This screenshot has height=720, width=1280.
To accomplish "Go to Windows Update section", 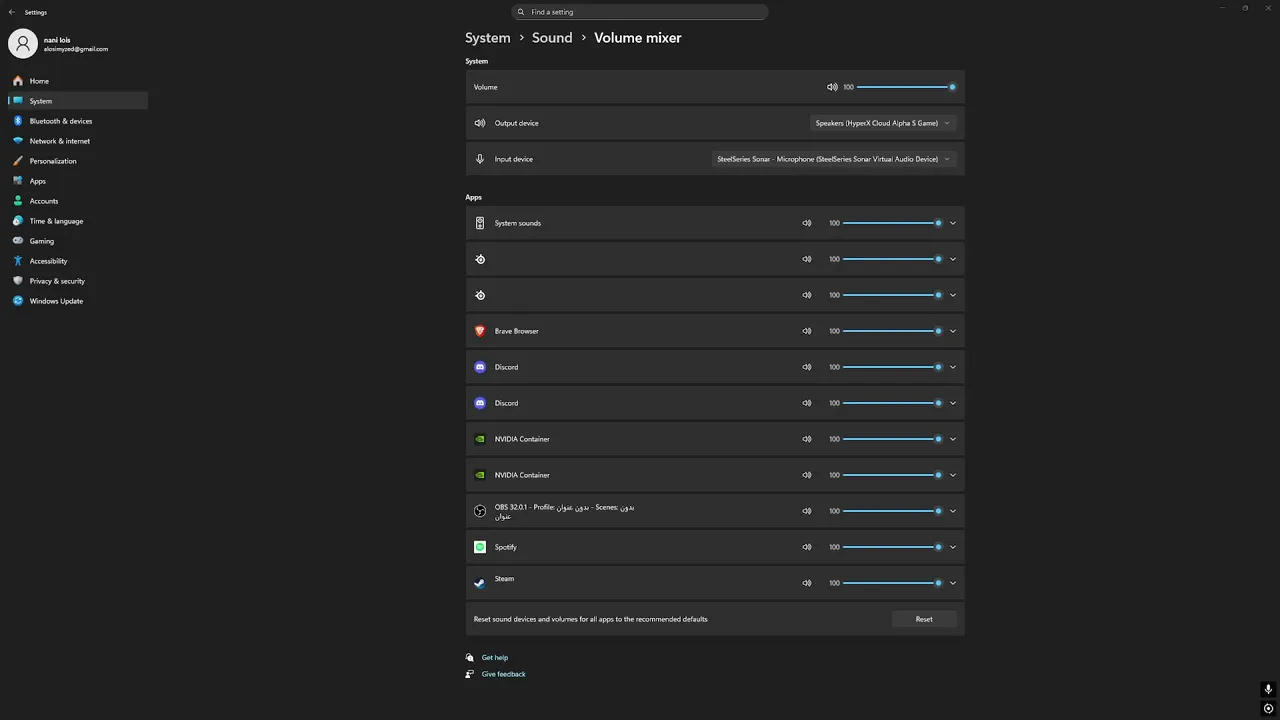I will (56, 301).
